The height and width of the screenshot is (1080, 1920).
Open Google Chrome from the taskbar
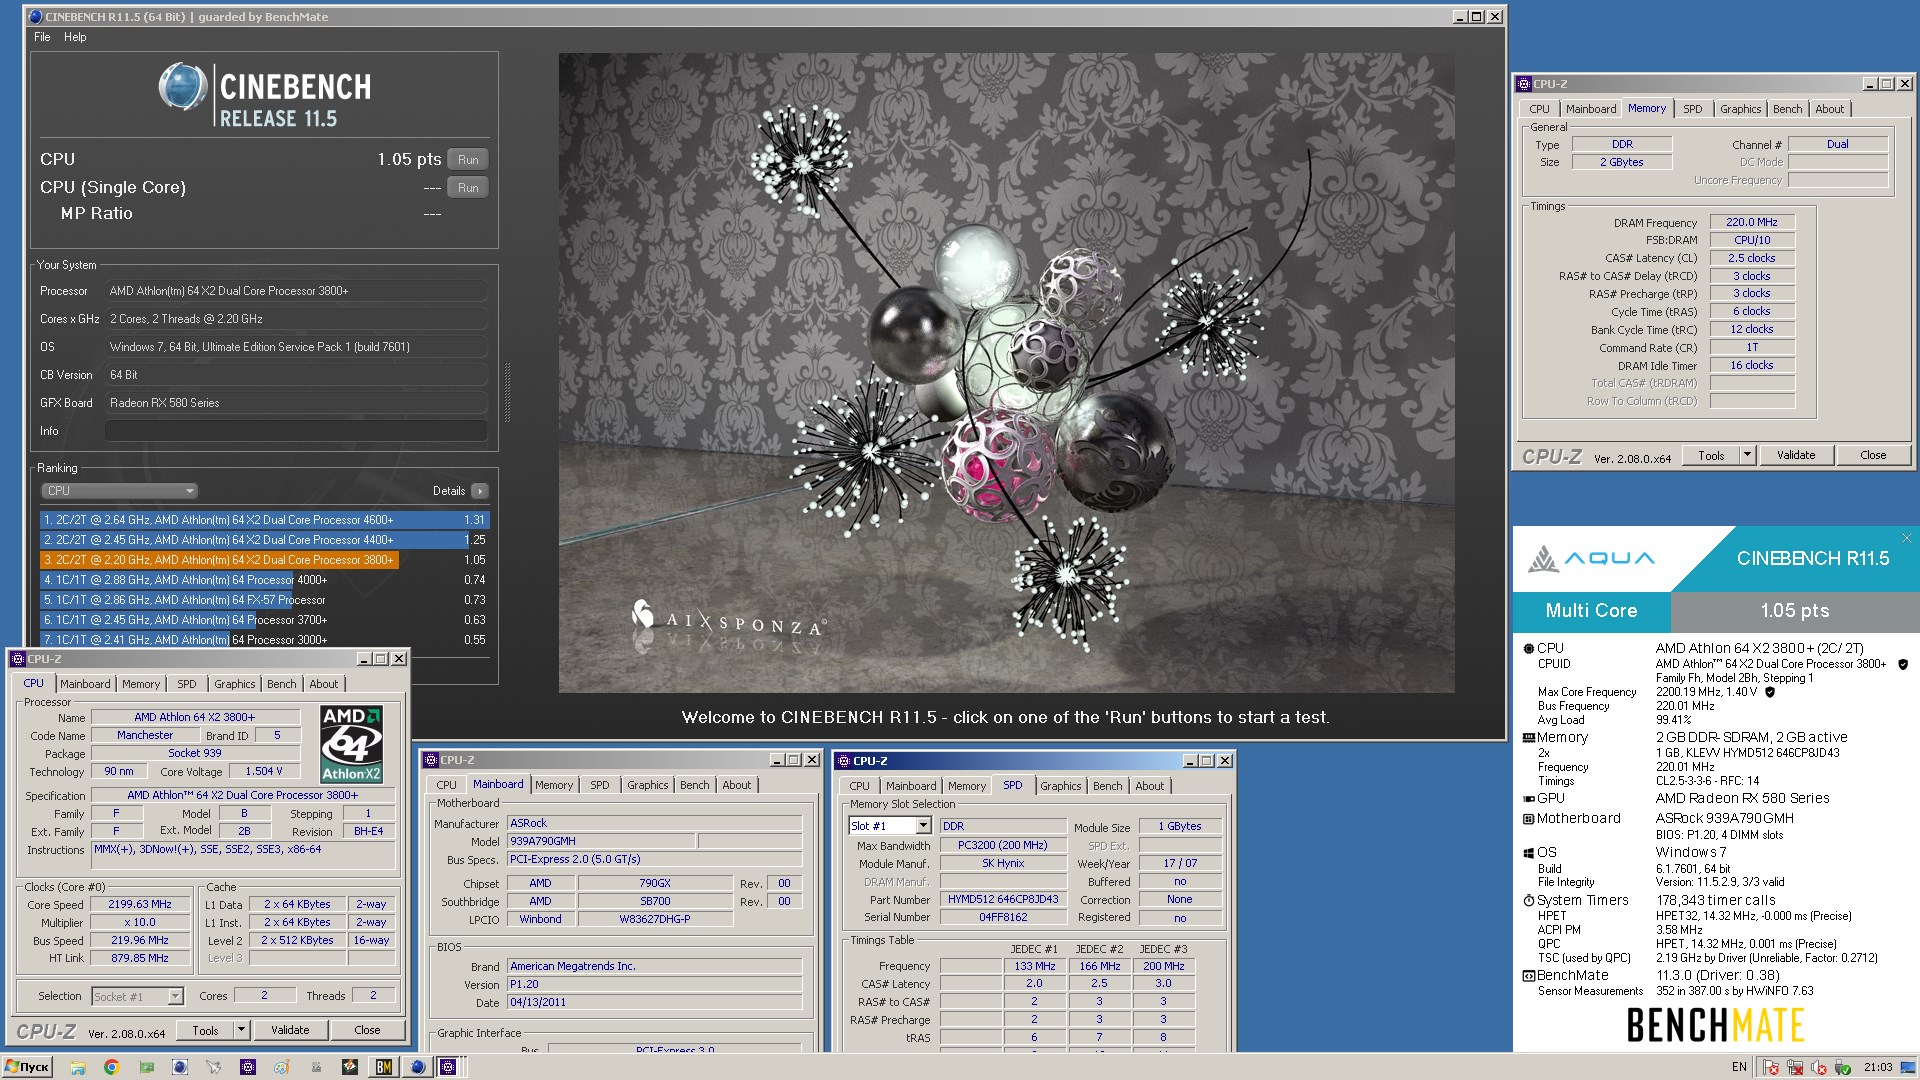pos(112,1067)
